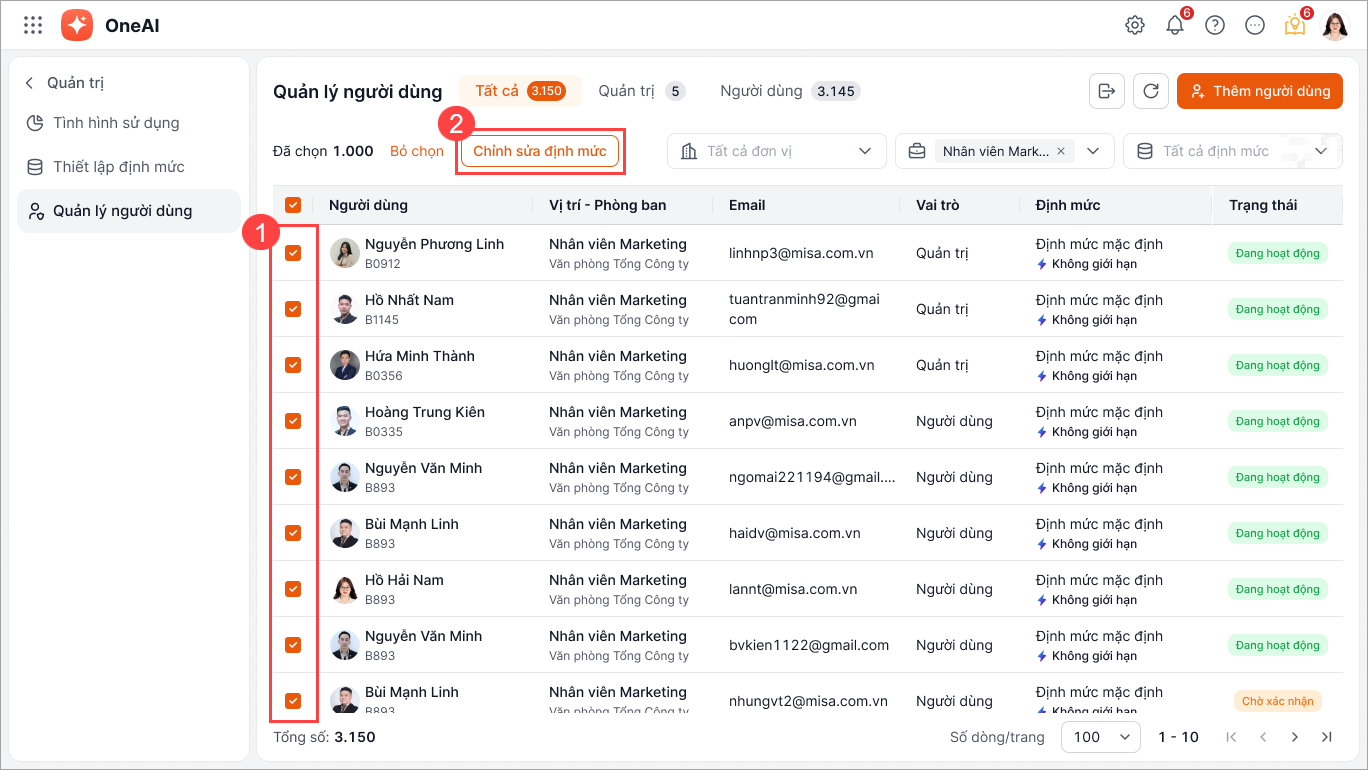The height and width of the screenshot is (770, 1368).
Task: Click the Chờ xác nhận status badge
Action: click(x=1277, y=701)
